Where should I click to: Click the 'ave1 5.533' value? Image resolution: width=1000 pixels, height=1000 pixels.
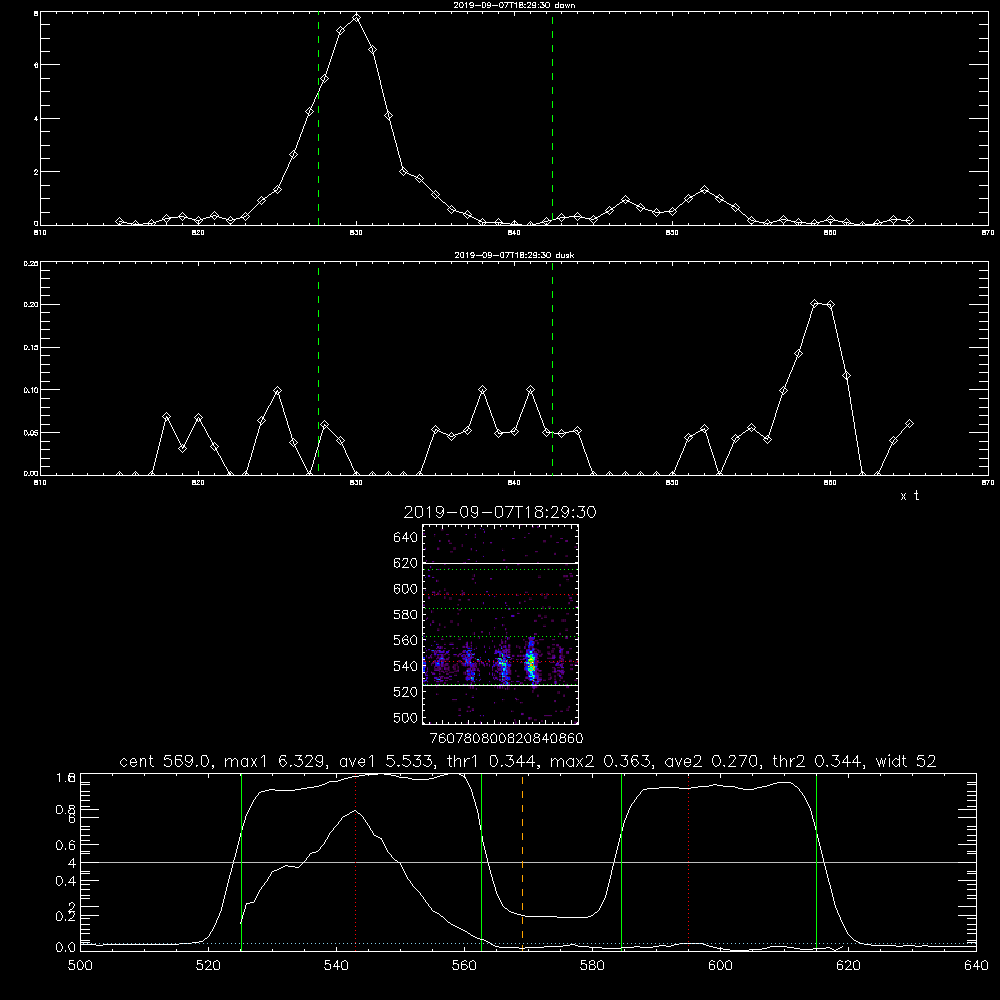pyautogui.click(x=388, y=761)
